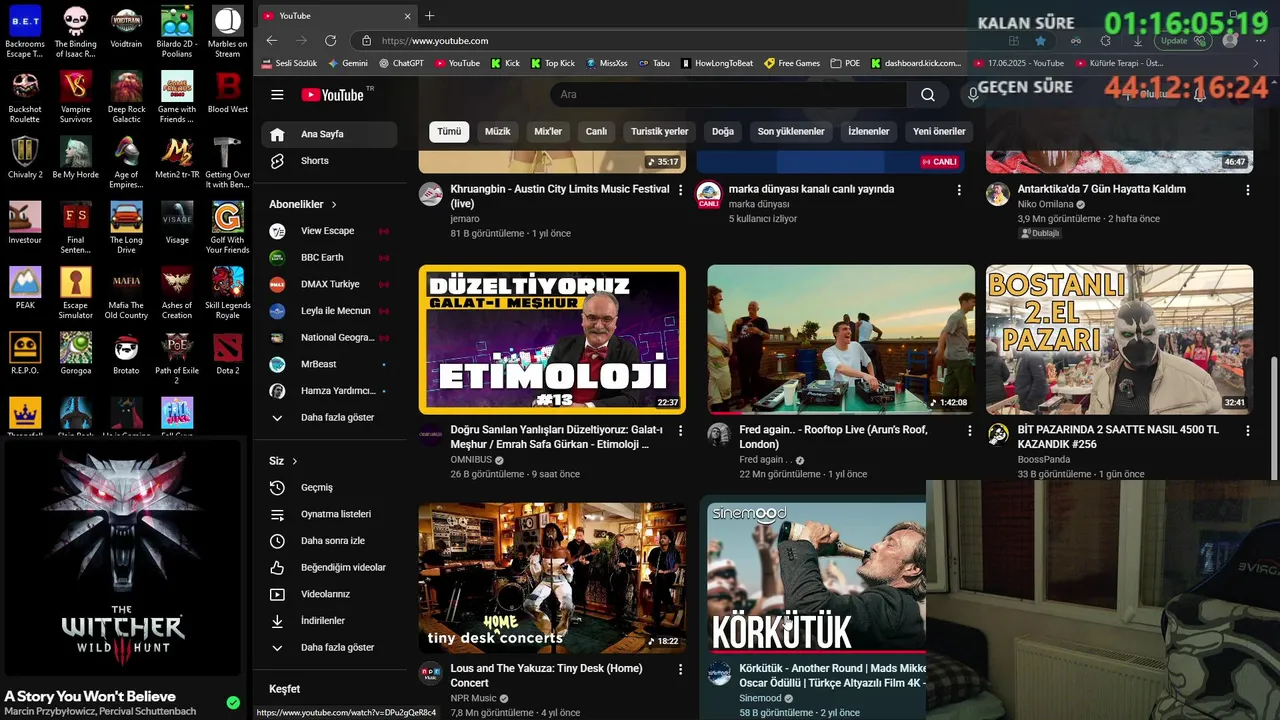Open Brotato desktop icon
Screen dimensions: 1280x720
(x=126, y=353)
